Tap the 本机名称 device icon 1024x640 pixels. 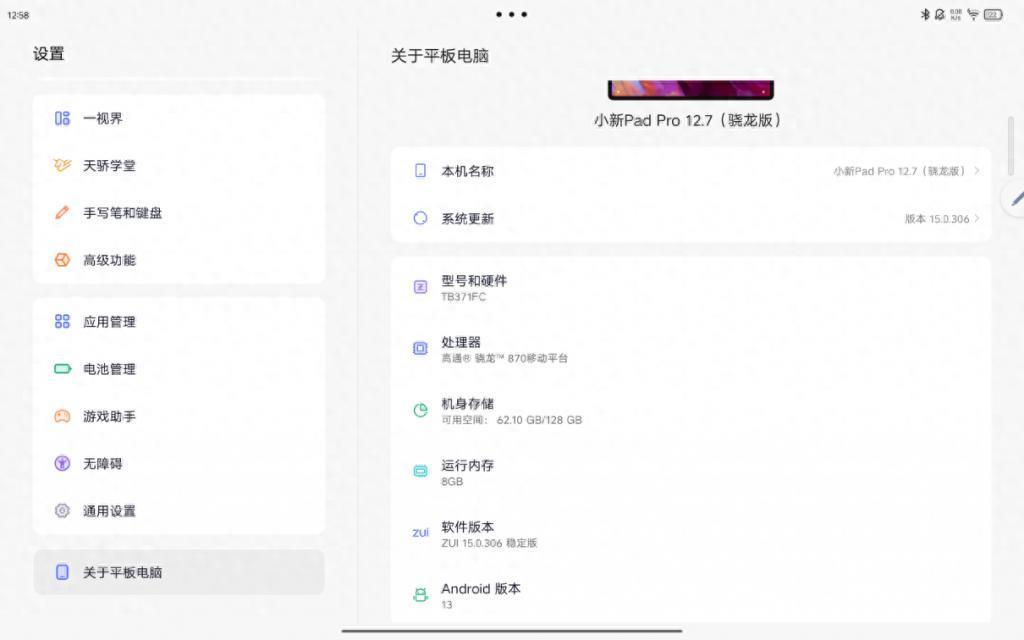click(x=421, y=170)
